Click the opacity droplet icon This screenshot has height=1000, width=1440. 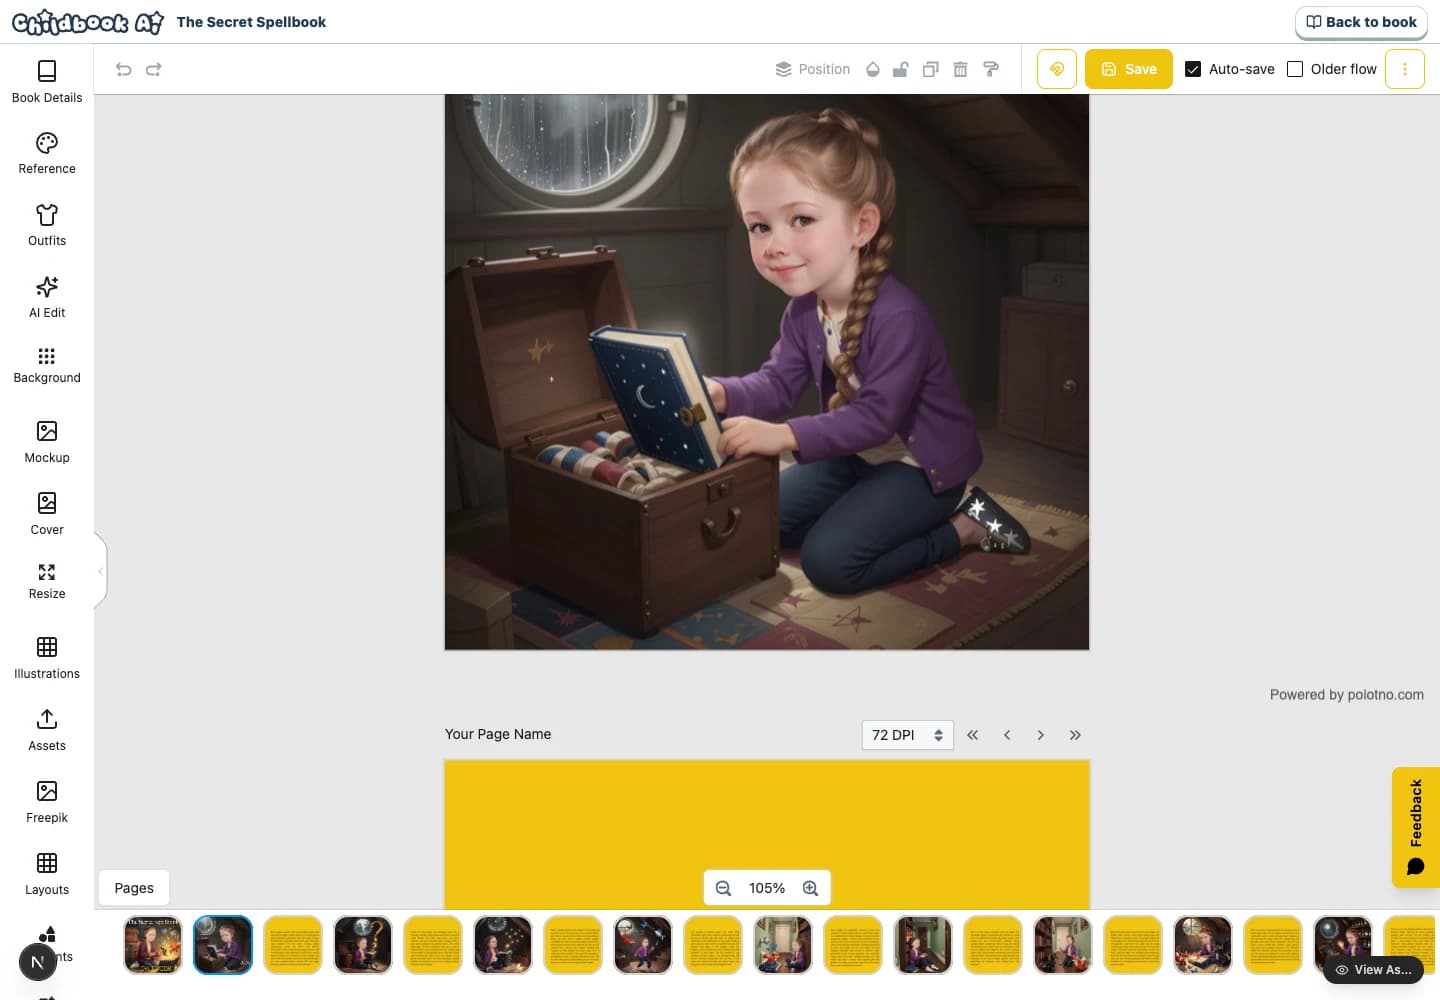tap(873, 69)
